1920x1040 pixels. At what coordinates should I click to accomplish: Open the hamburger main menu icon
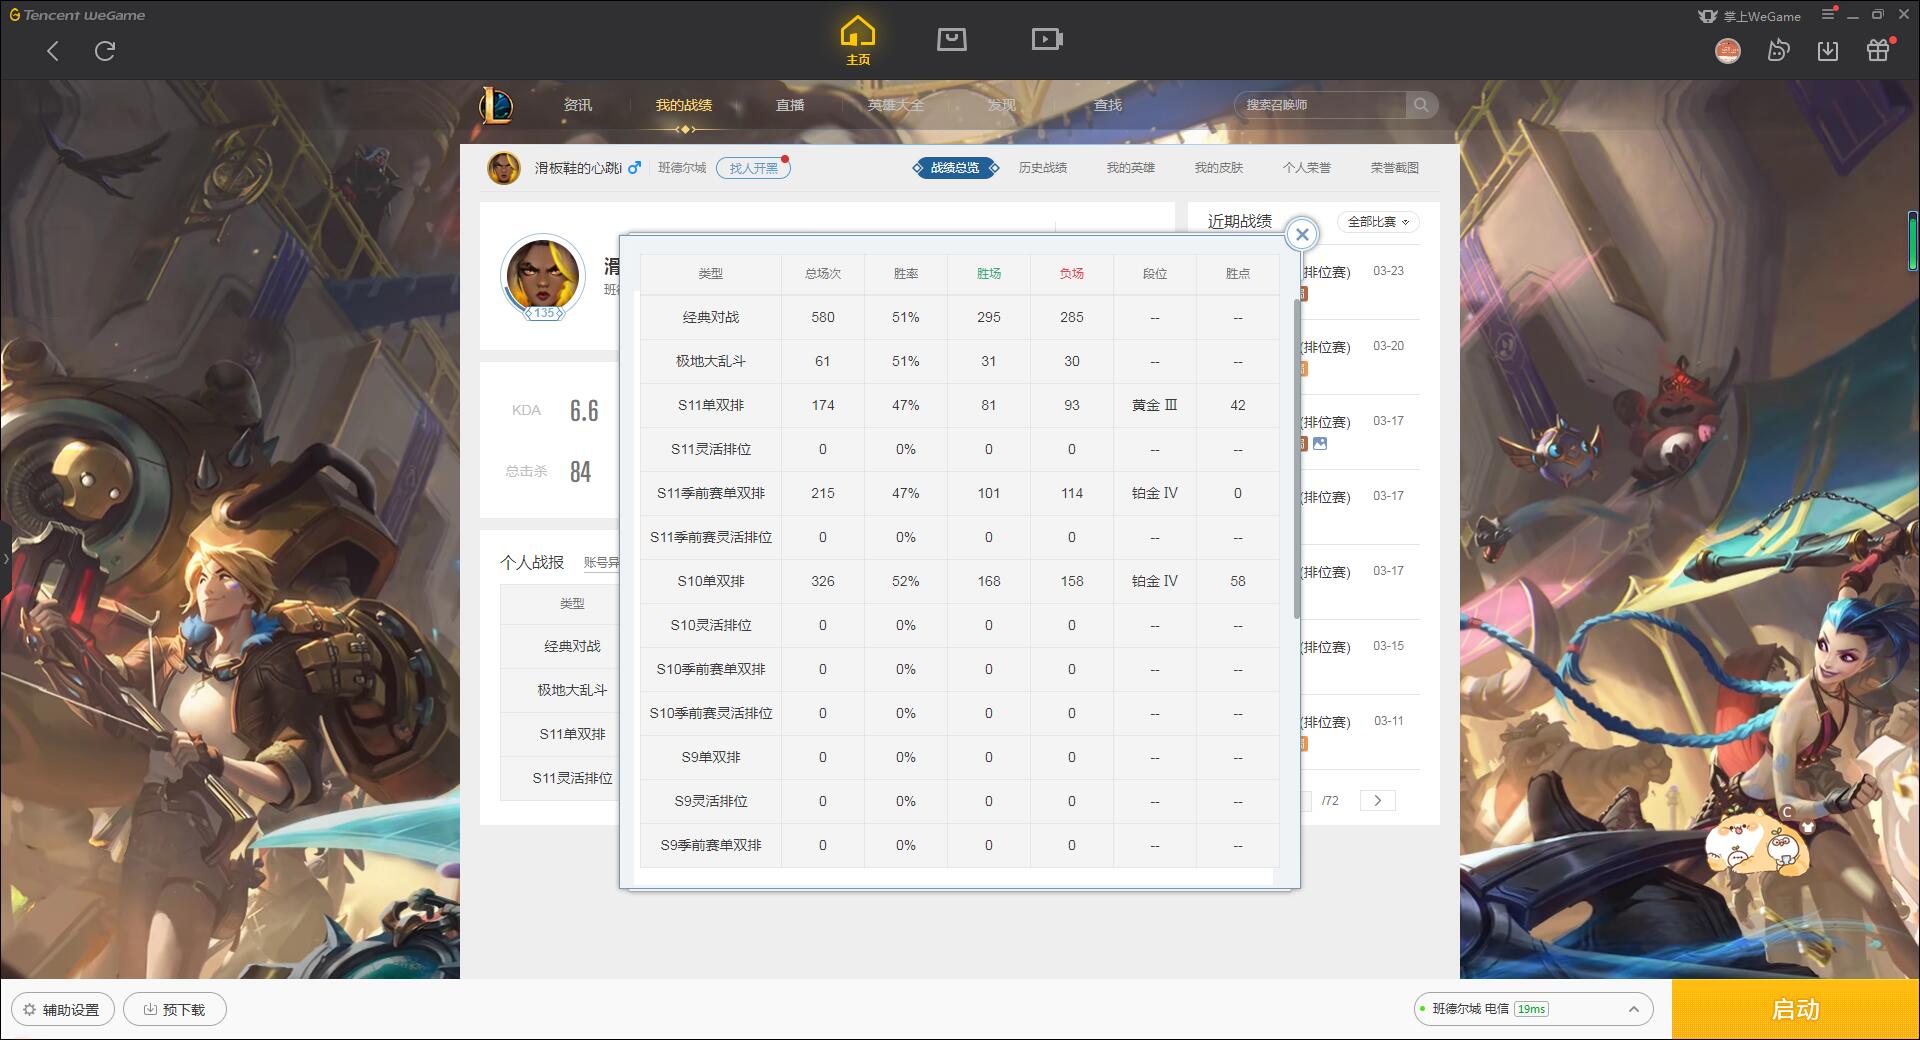[1829, 15]
